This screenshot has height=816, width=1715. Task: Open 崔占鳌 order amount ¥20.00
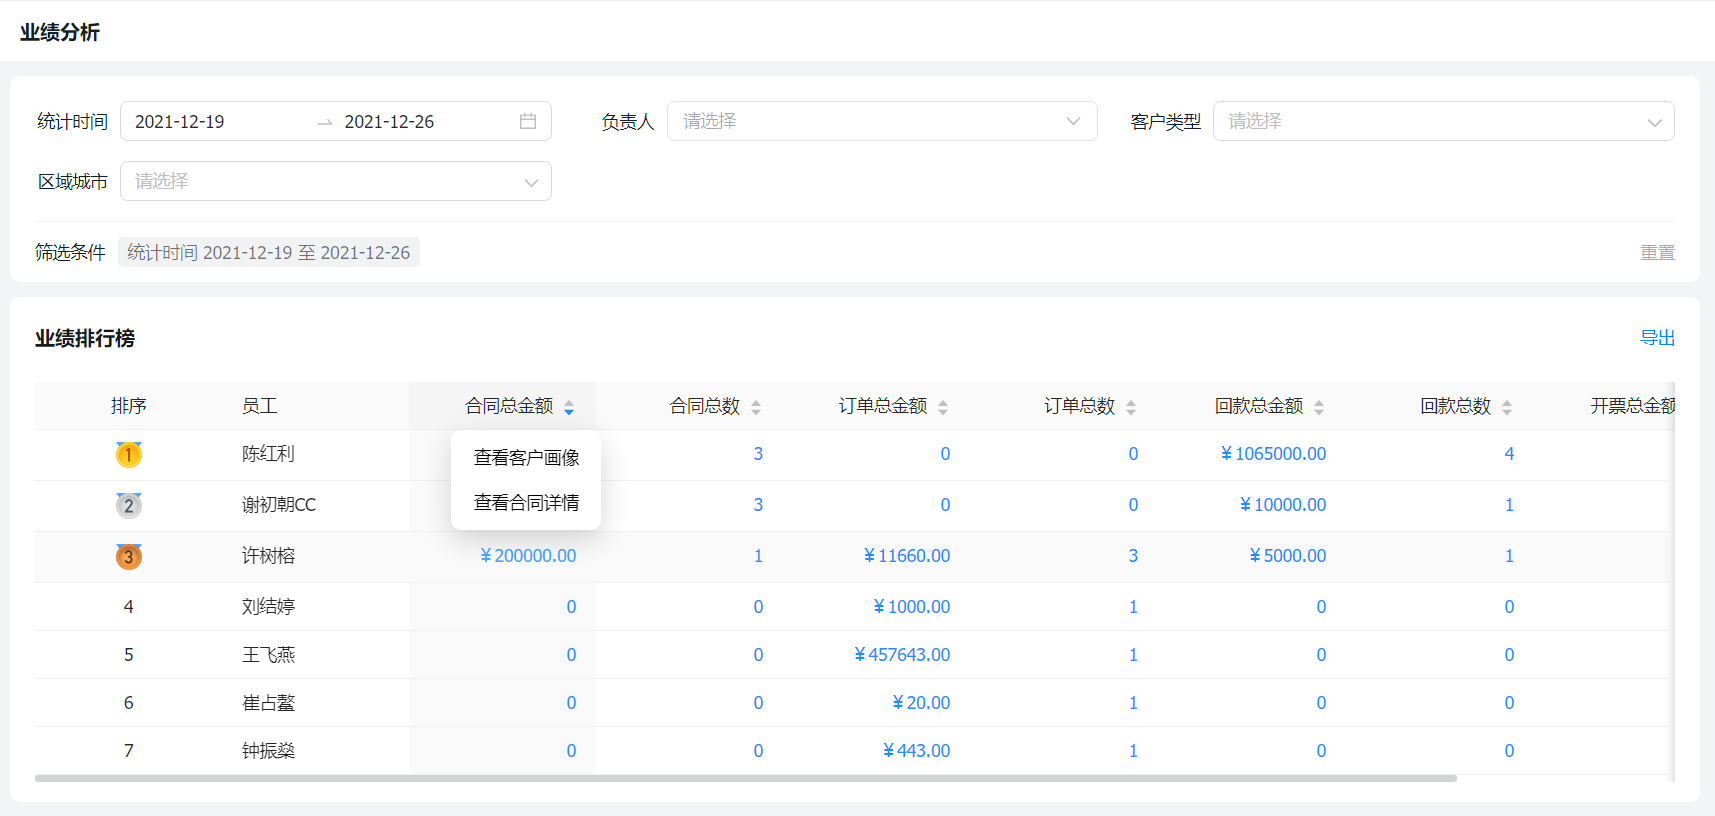point(921,703)
